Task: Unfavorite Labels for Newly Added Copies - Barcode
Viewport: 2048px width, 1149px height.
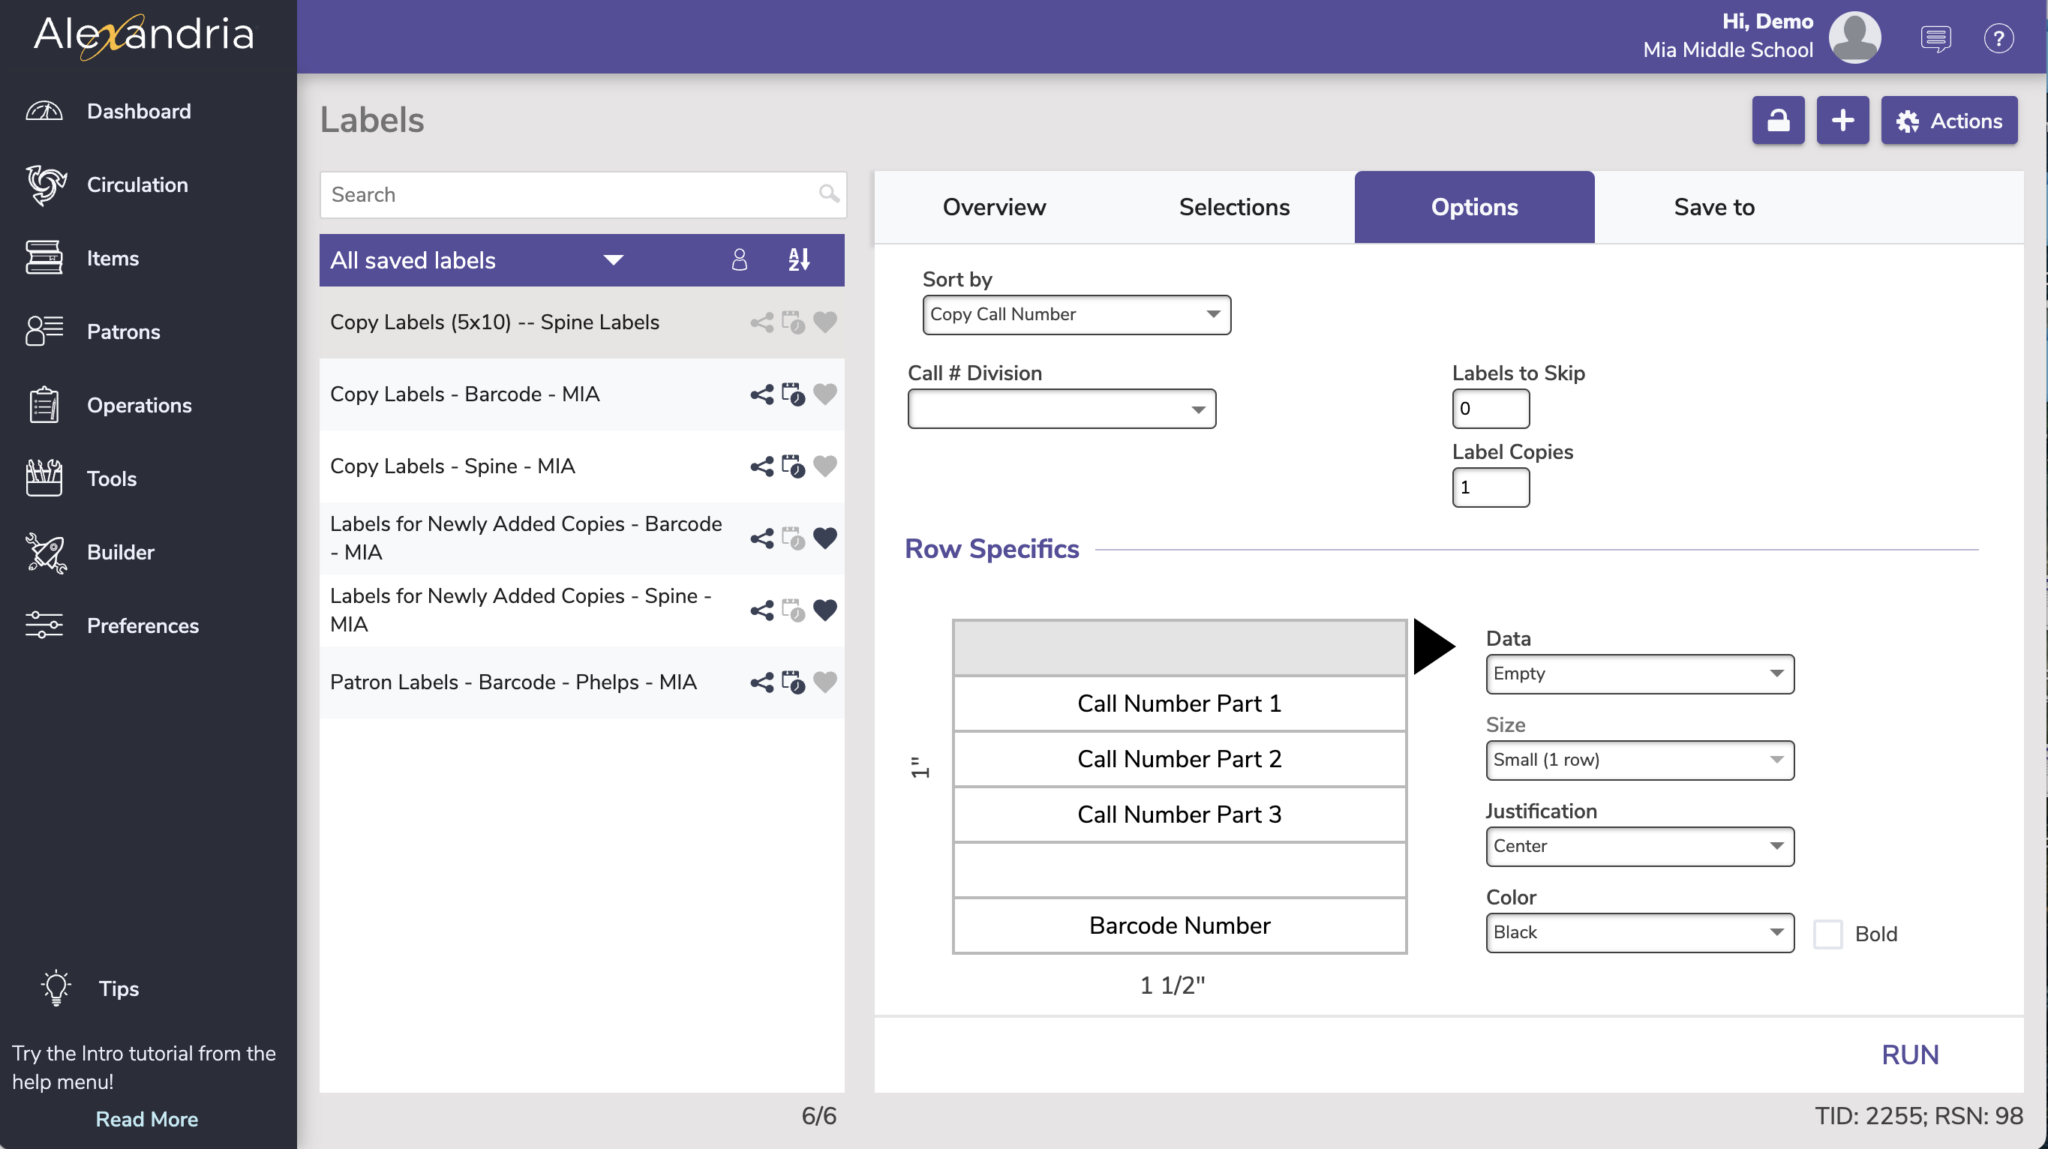Action: click(x=825, y=538)
